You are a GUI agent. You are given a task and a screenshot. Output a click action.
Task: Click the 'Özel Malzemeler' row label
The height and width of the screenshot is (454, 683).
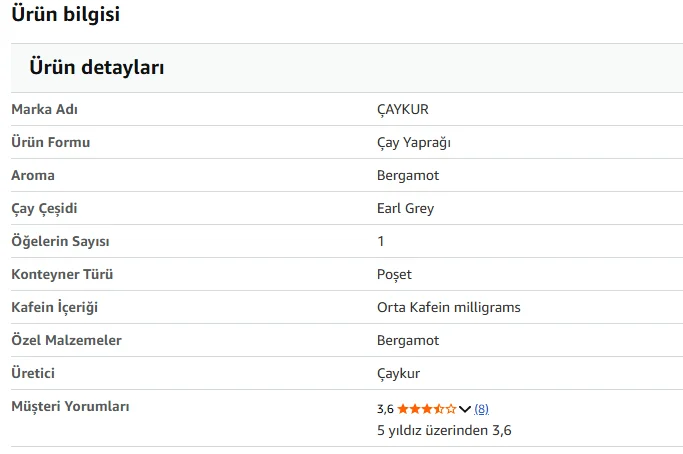[66, 340]
